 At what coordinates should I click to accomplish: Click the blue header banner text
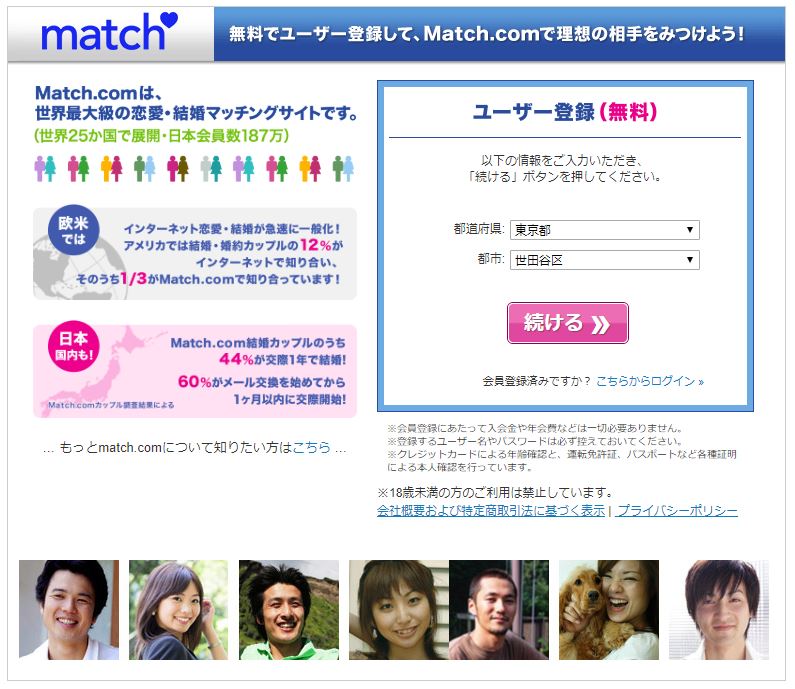coord(487,34)
